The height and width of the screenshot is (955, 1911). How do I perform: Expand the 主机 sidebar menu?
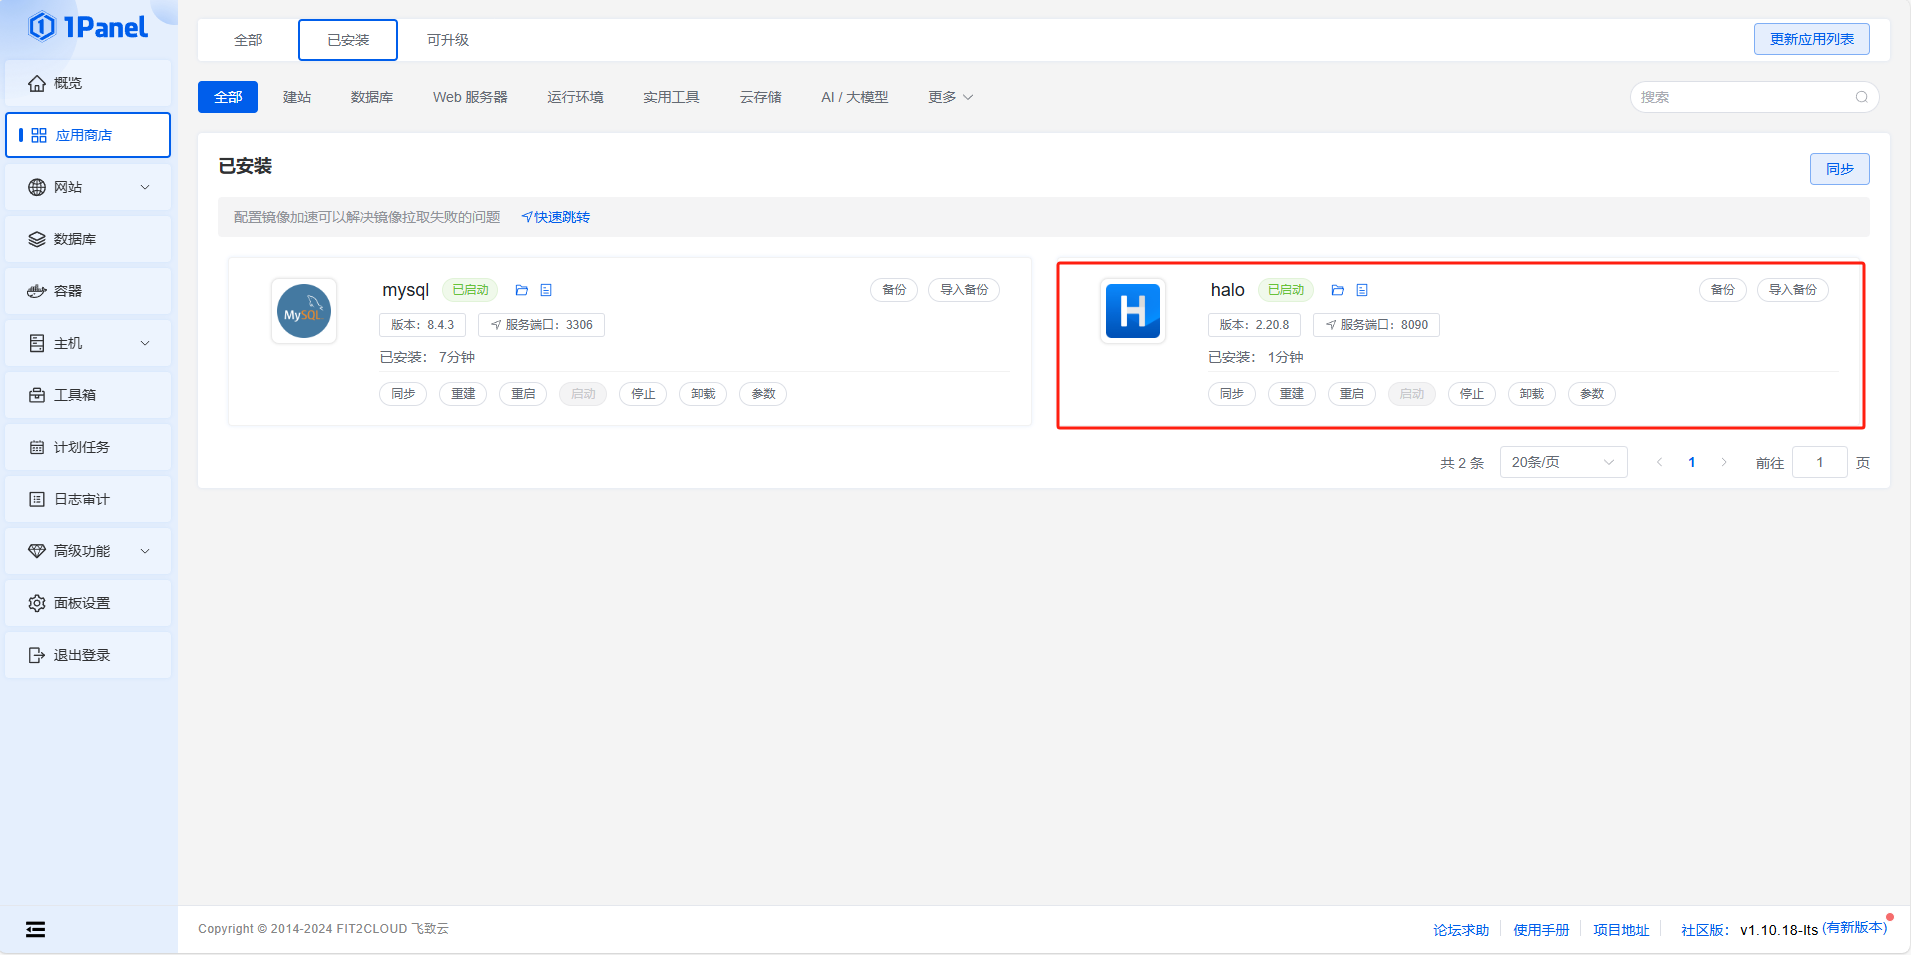click(88, 343)
